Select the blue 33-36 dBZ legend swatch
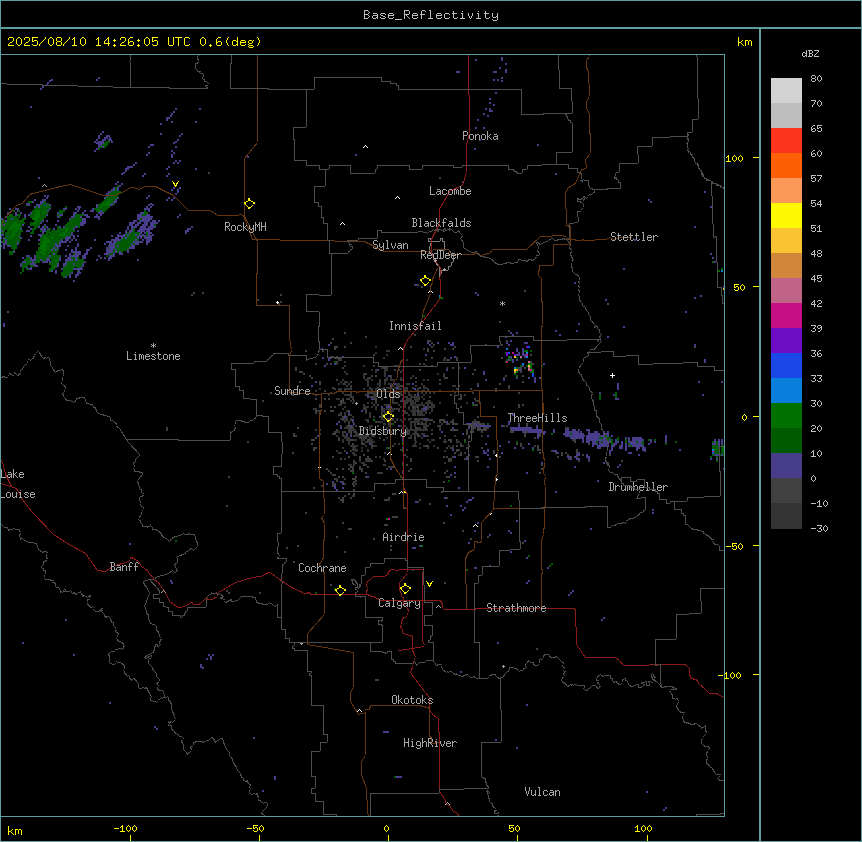Image resolution: width=862 pixels, height=842 pixels. tap(786, 365)
